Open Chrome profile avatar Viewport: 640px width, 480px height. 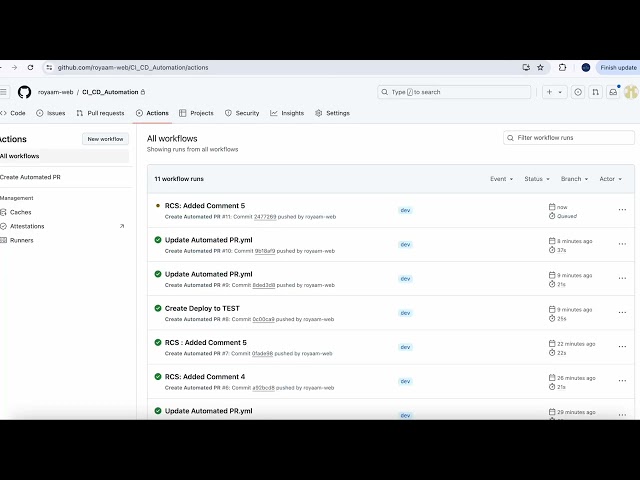click(x=586, y=67)
